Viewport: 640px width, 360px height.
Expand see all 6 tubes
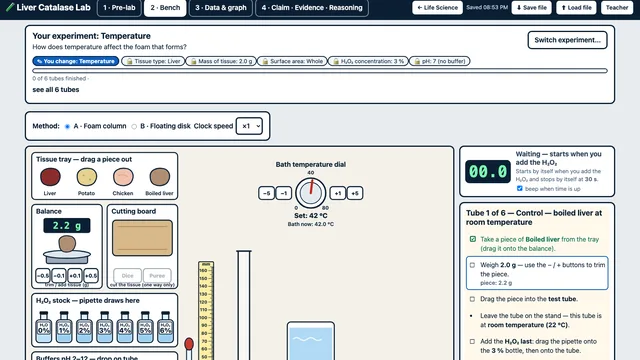coord(56,89)
